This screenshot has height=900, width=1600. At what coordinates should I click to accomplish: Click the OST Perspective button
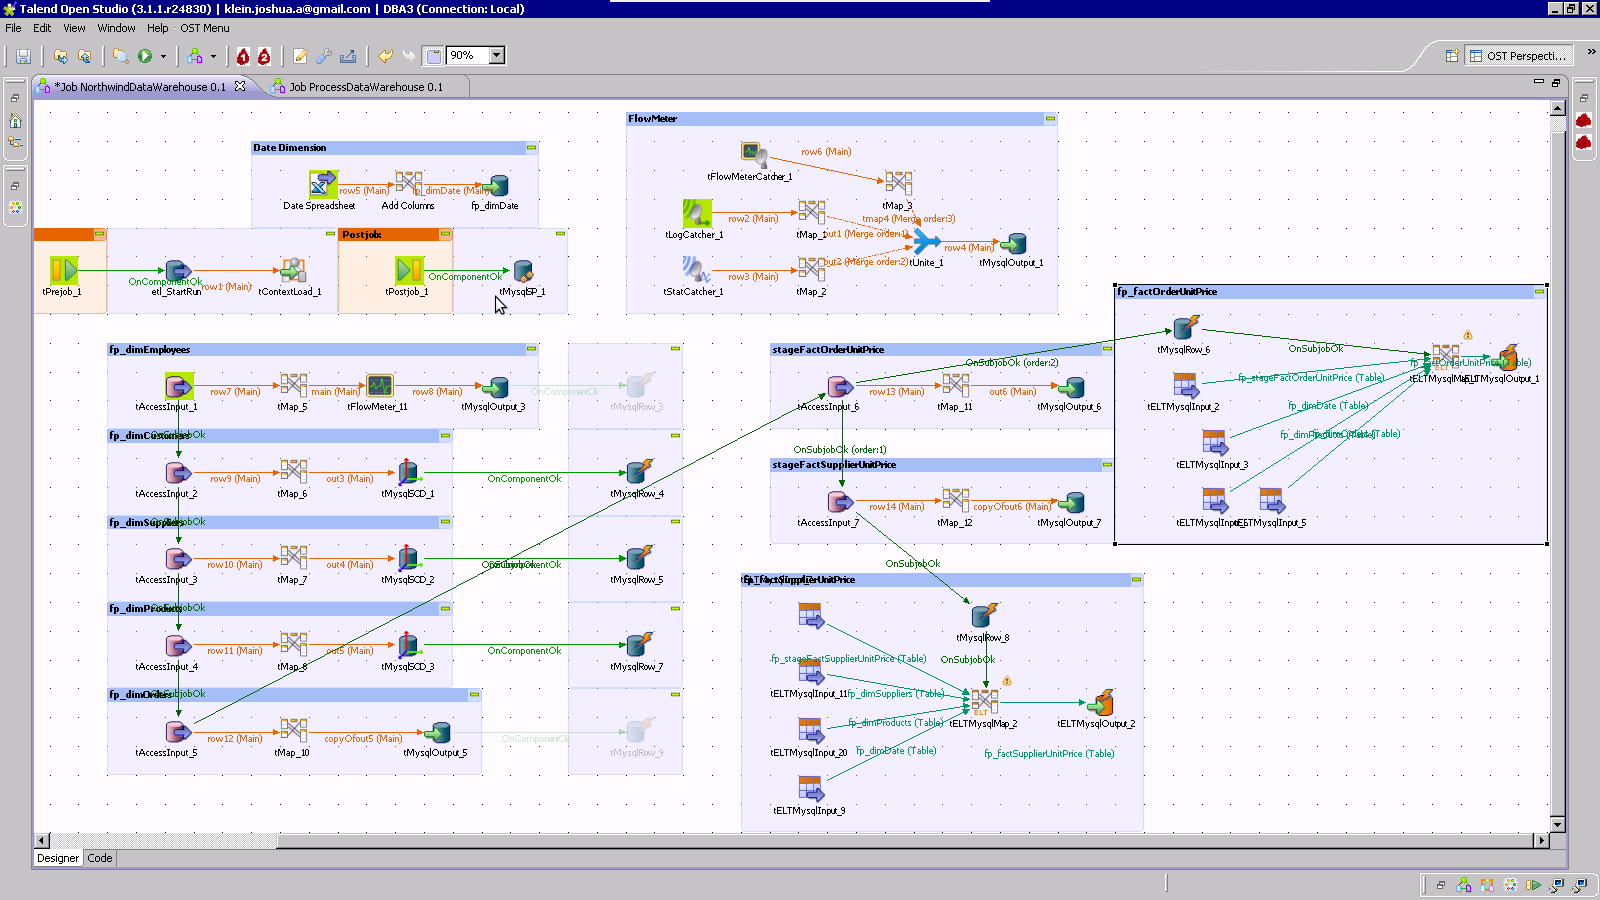click(1519, 56)
